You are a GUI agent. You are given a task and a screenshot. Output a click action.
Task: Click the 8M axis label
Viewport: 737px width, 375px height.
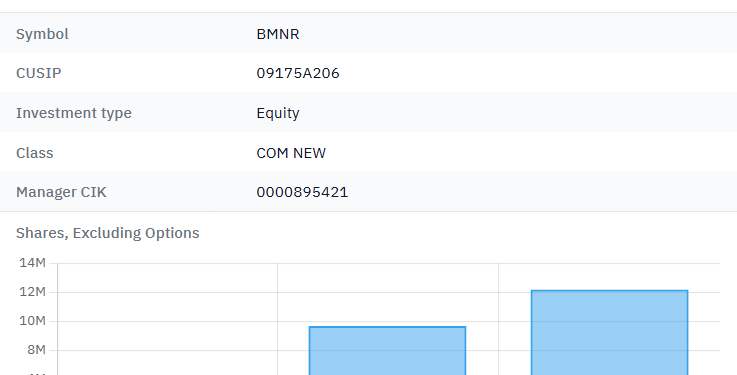36,350
